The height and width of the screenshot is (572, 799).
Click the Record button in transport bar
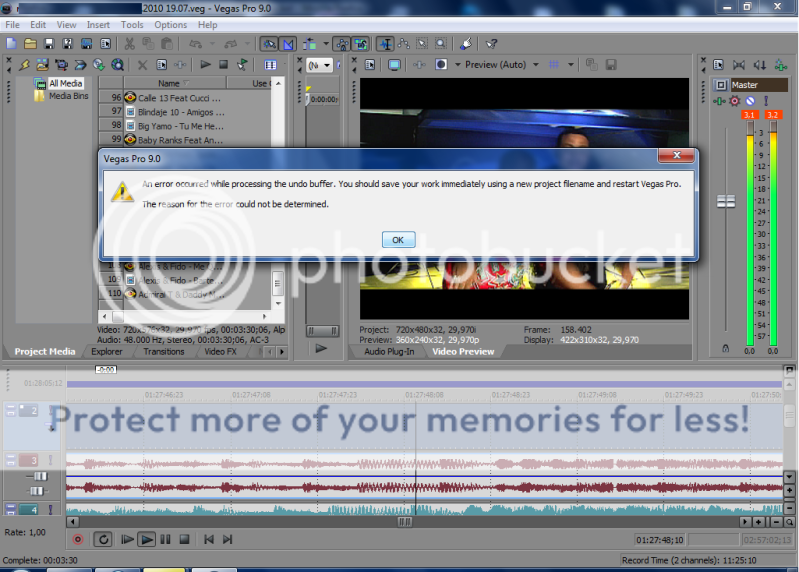78,539
